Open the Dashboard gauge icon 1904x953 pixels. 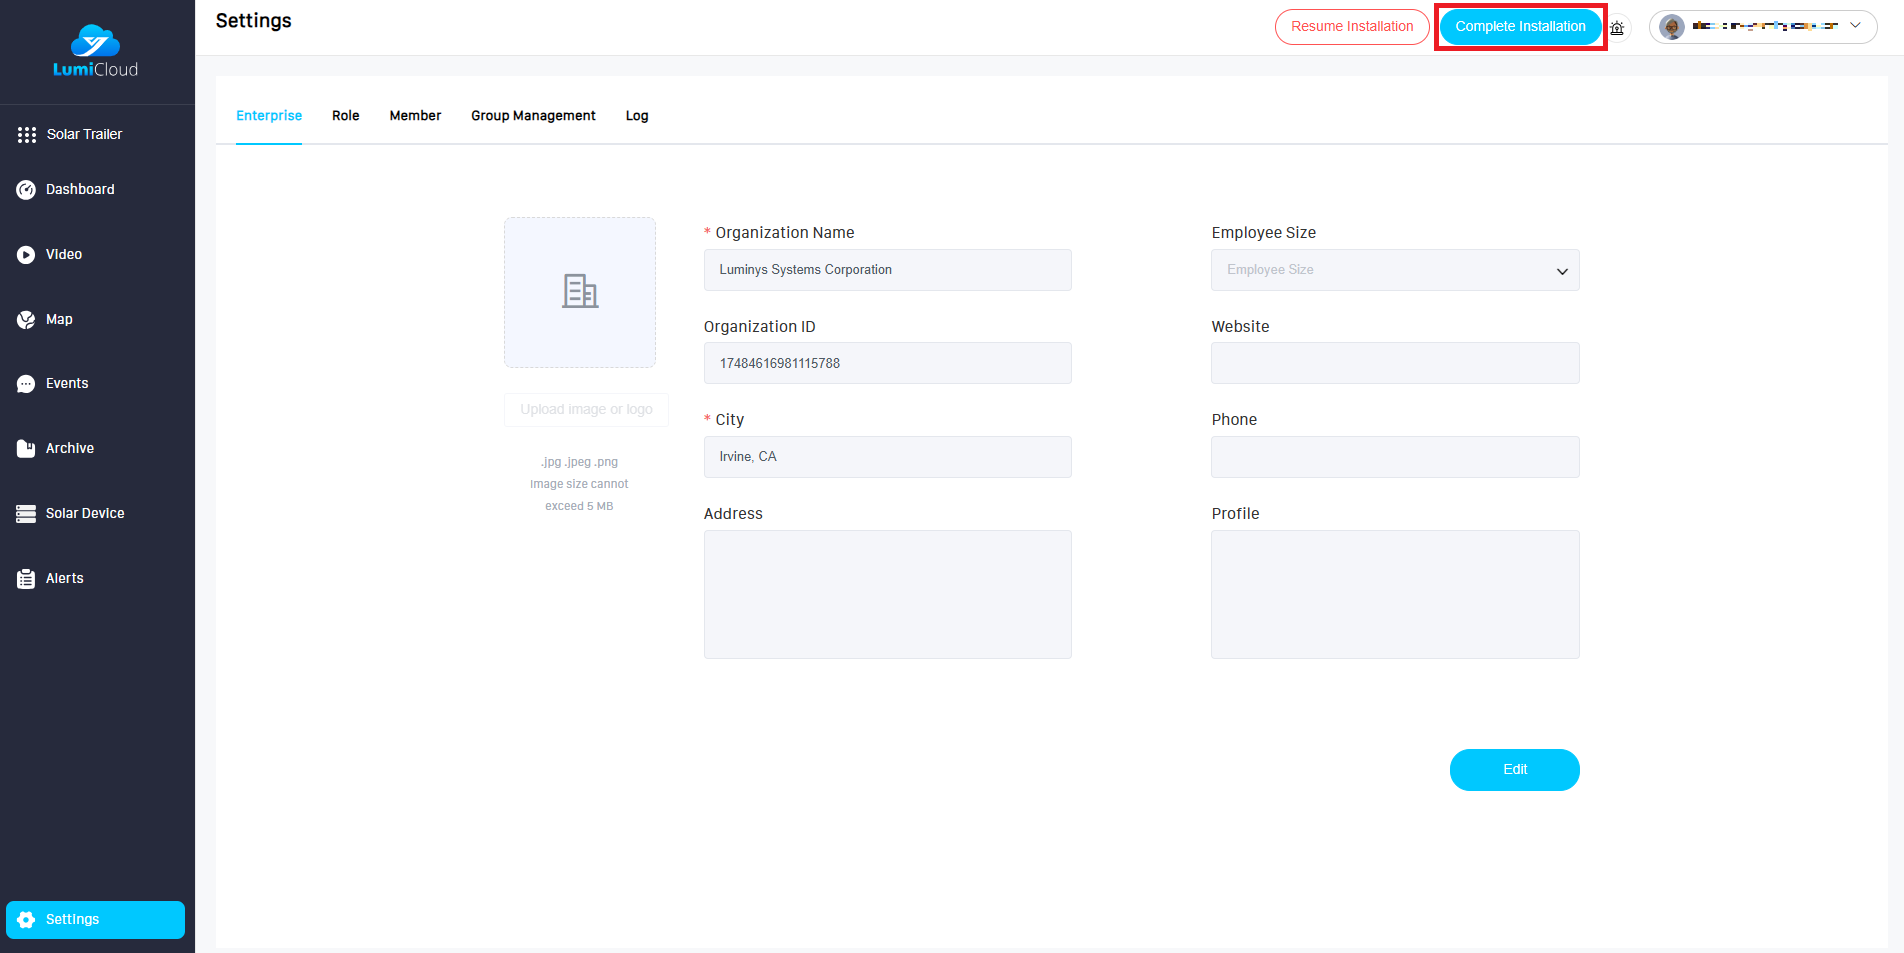pyautogui.click(x=26, y=190)
